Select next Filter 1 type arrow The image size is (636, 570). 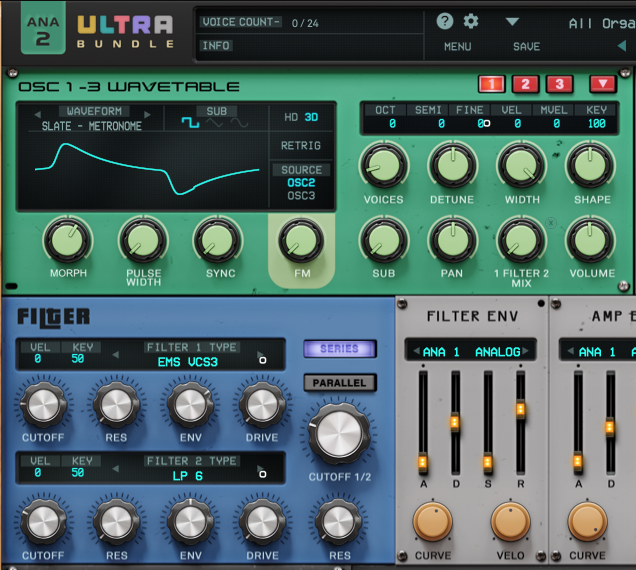pos(260,355)
